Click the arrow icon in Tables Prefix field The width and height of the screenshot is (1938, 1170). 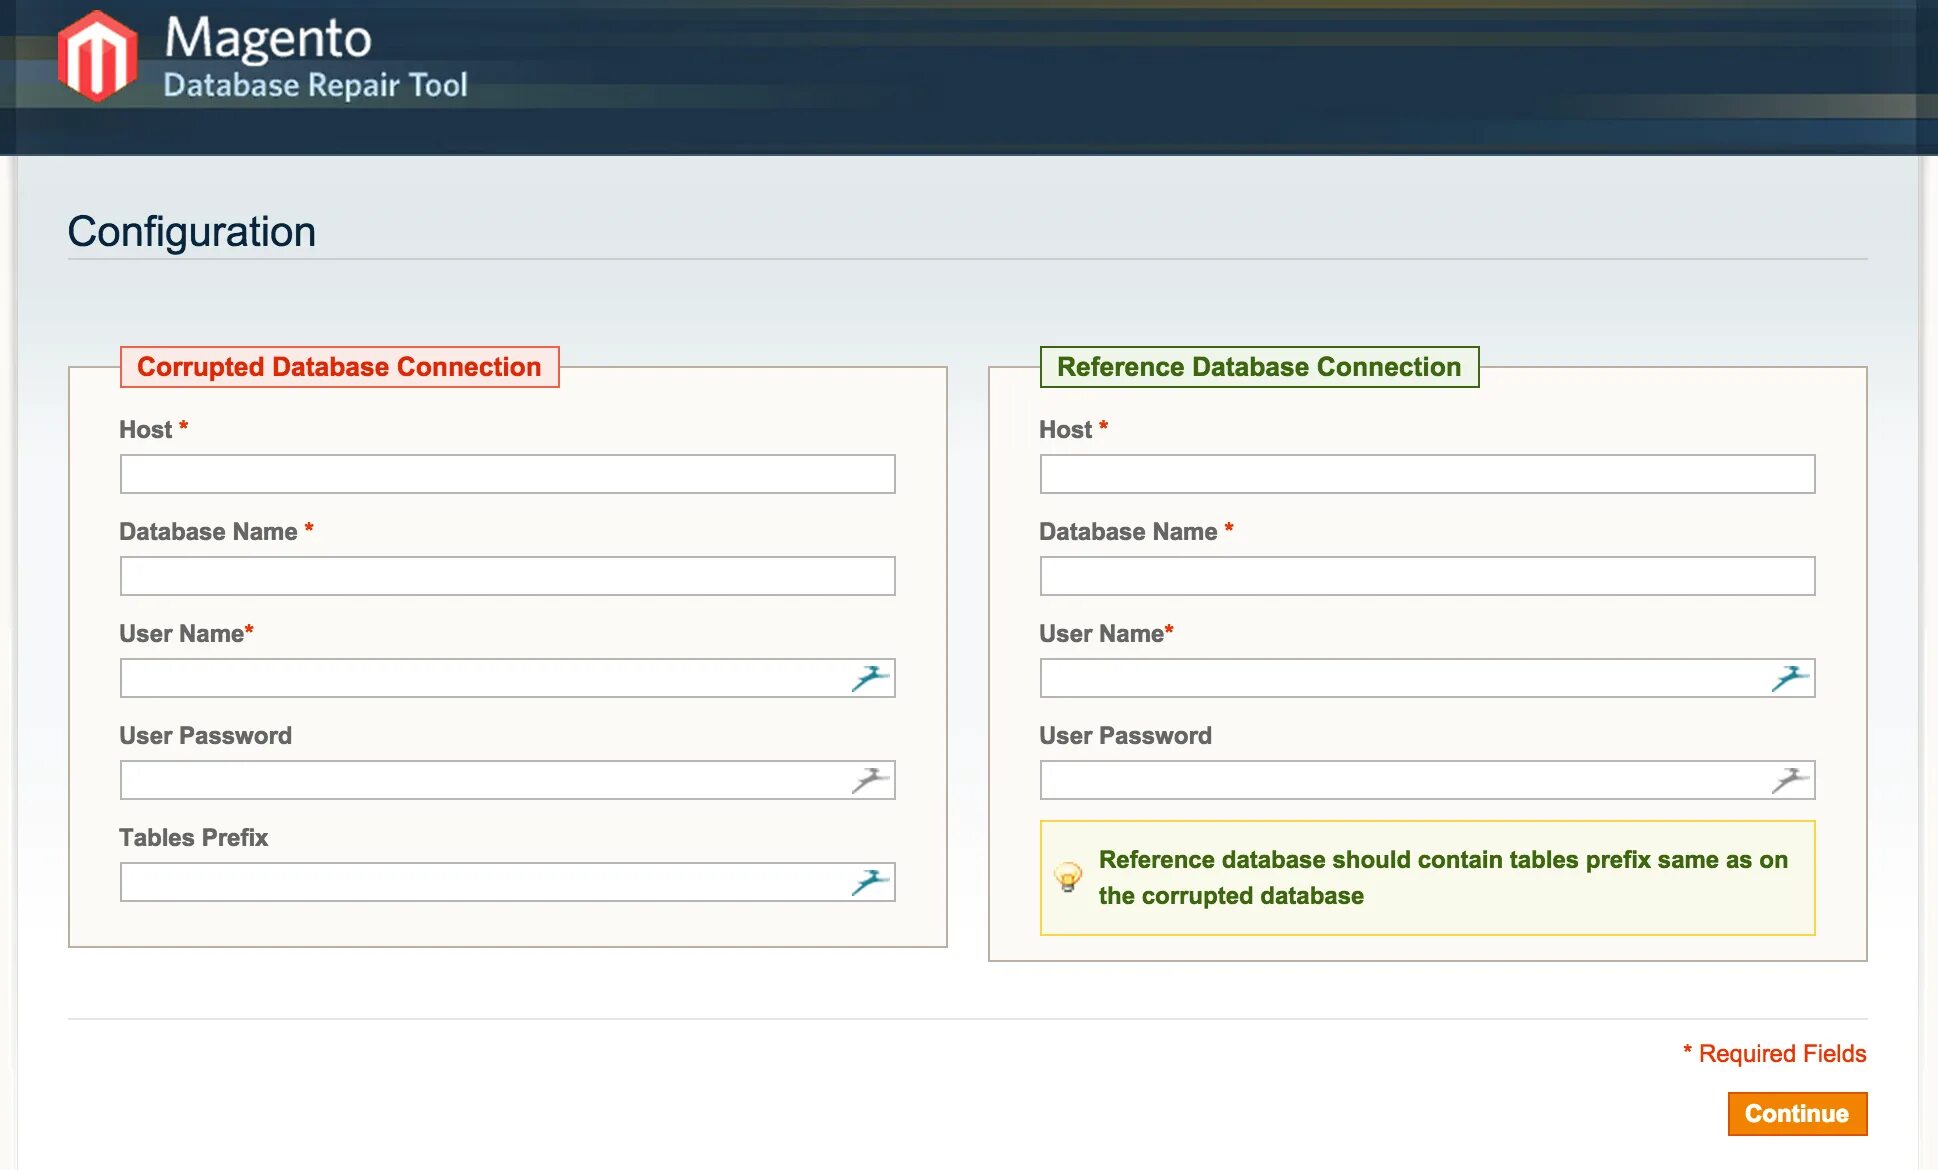871,881
